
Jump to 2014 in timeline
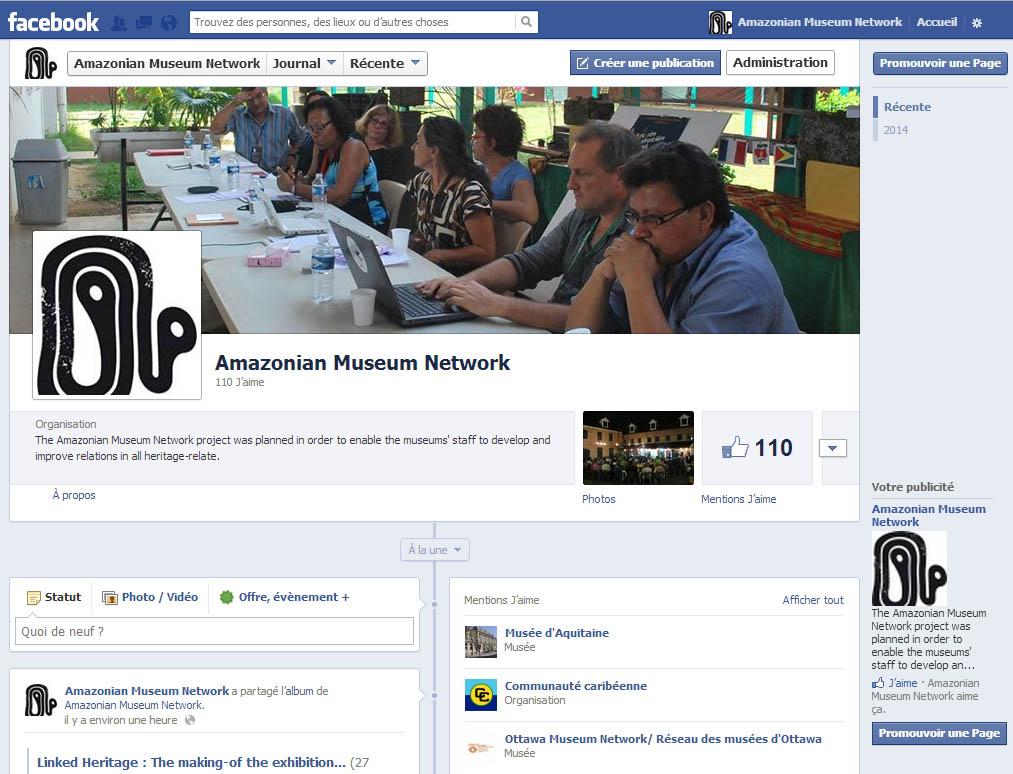[896, 130]
